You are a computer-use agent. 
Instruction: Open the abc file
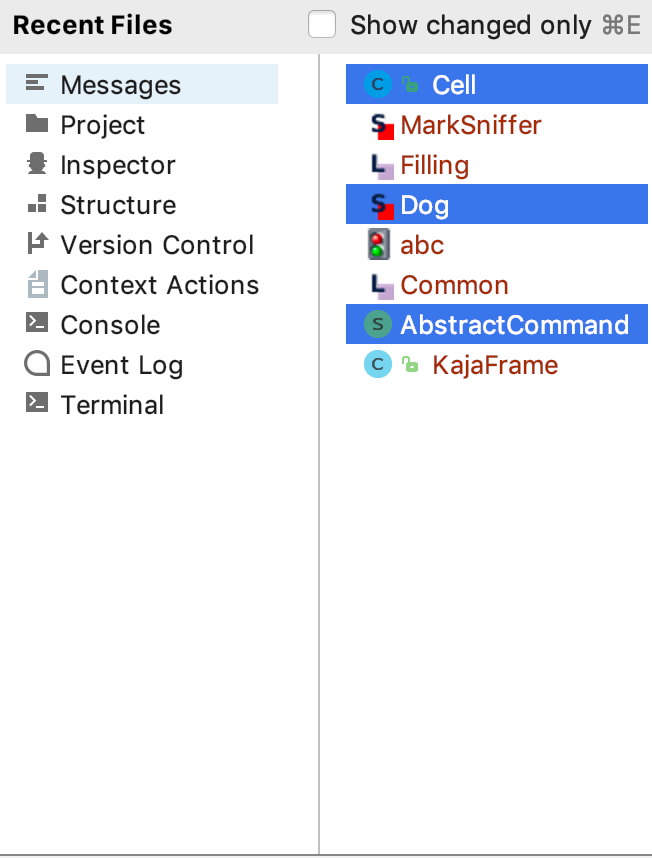click(422, 245)
